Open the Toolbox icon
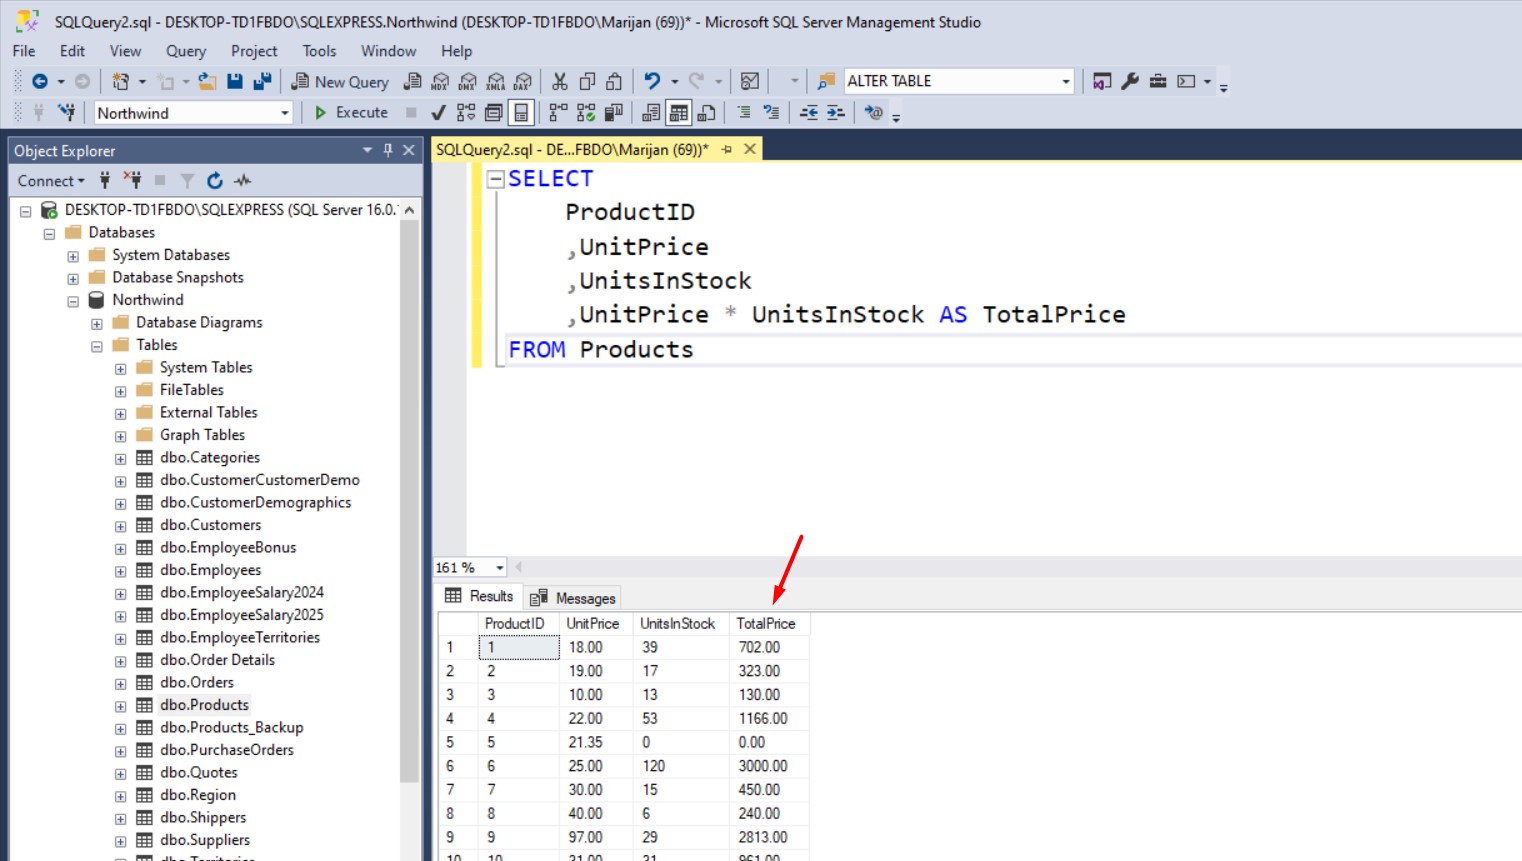The image size is (1522, 861). pos(1158,81)
